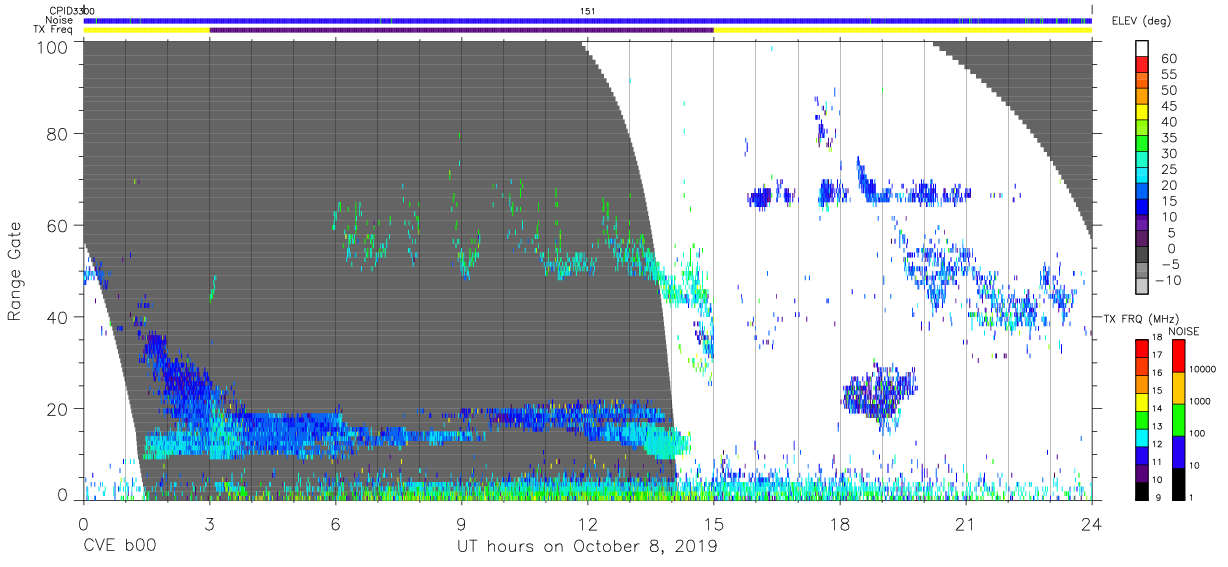Click the 1000 label on NOISE colorbar
The image size is (1228, 567).
click(1201, 402)
